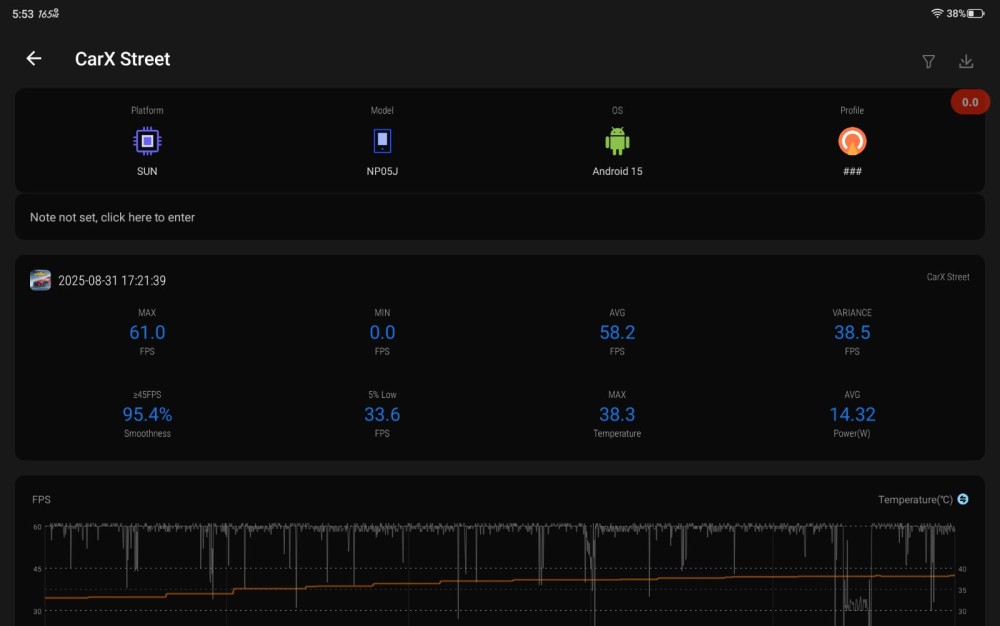Click the 14.32 average Power value

click(x=852, y=414)
